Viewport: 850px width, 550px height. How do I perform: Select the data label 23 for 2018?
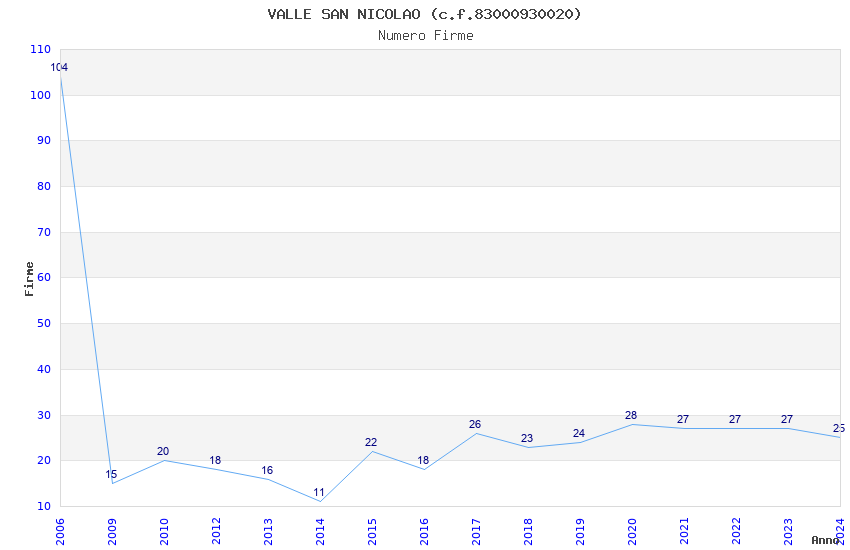tap(527, 438)
